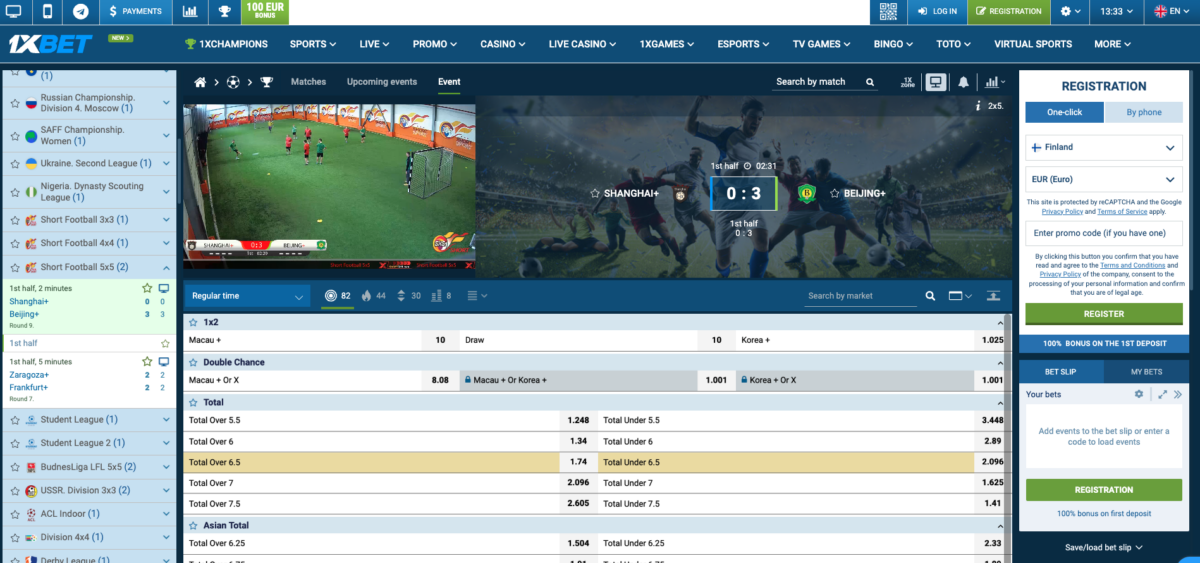Click the Search by match field
This screenshot has width=1200, height=563.
[x=819, y=82]
